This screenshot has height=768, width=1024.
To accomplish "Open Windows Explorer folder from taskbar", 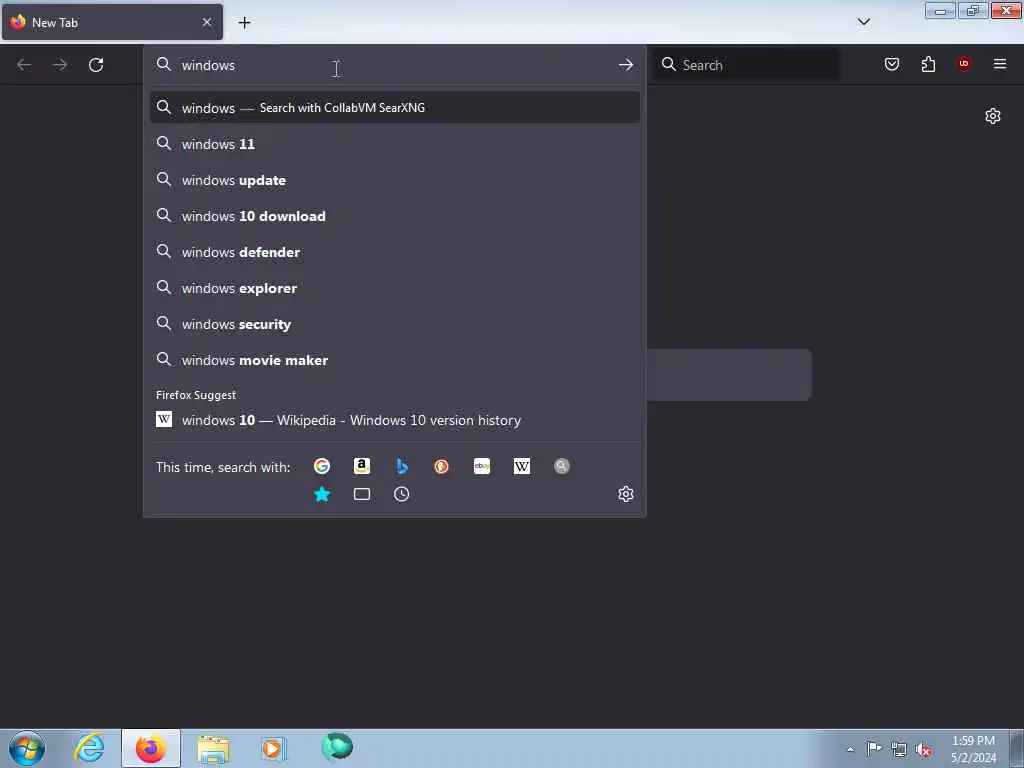I will pyautogui.click(x=213, y=749).
